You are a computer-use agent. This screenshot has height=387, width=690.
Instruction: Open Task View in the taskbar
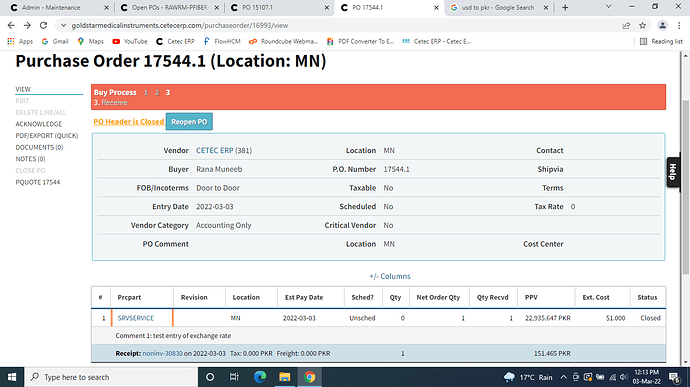(x=234, y=377)
